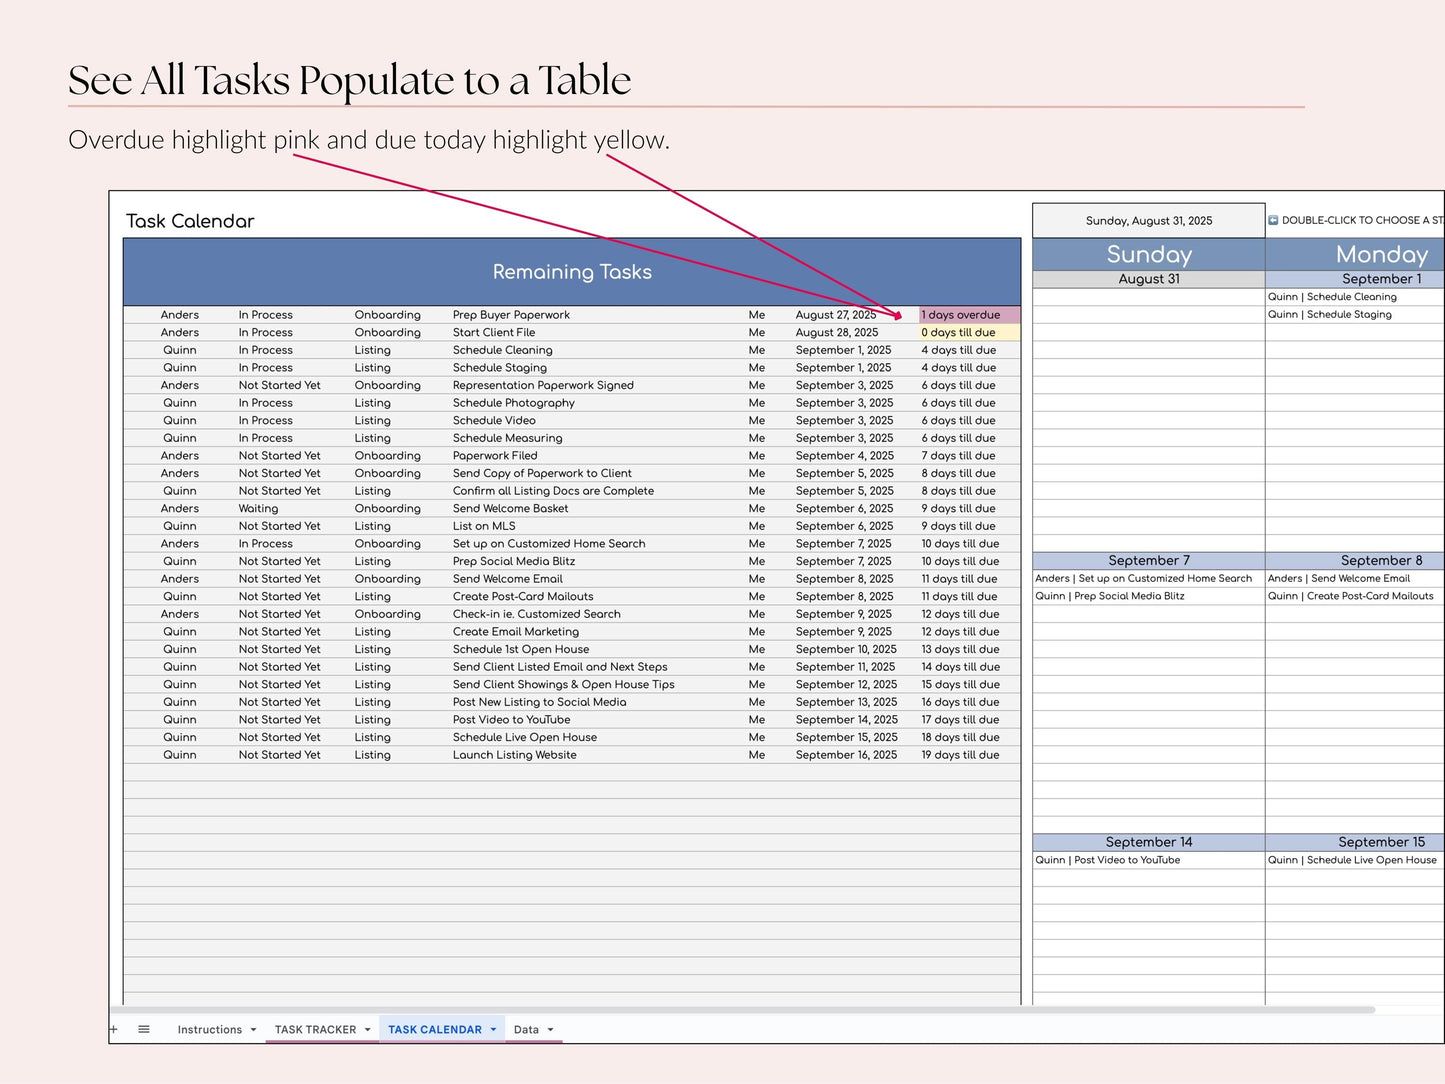
Task: Open the all sheets list icon
Action: [144, 1029]
